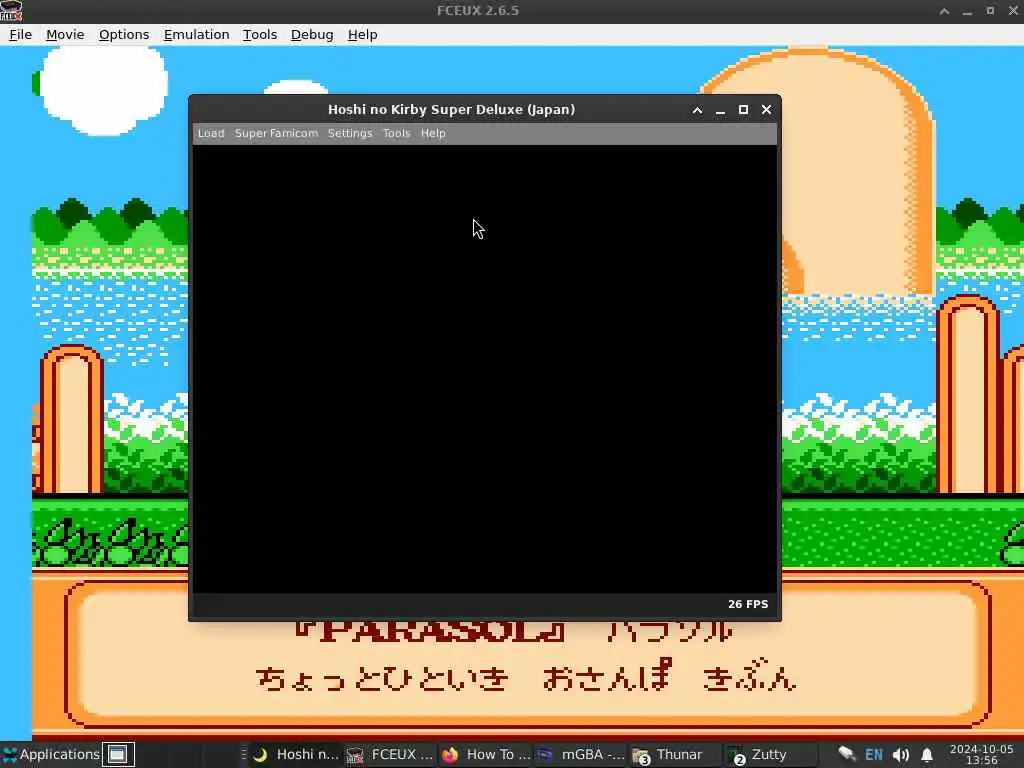Click the network tray icon
1024x768 pixels.
[846, 754]
